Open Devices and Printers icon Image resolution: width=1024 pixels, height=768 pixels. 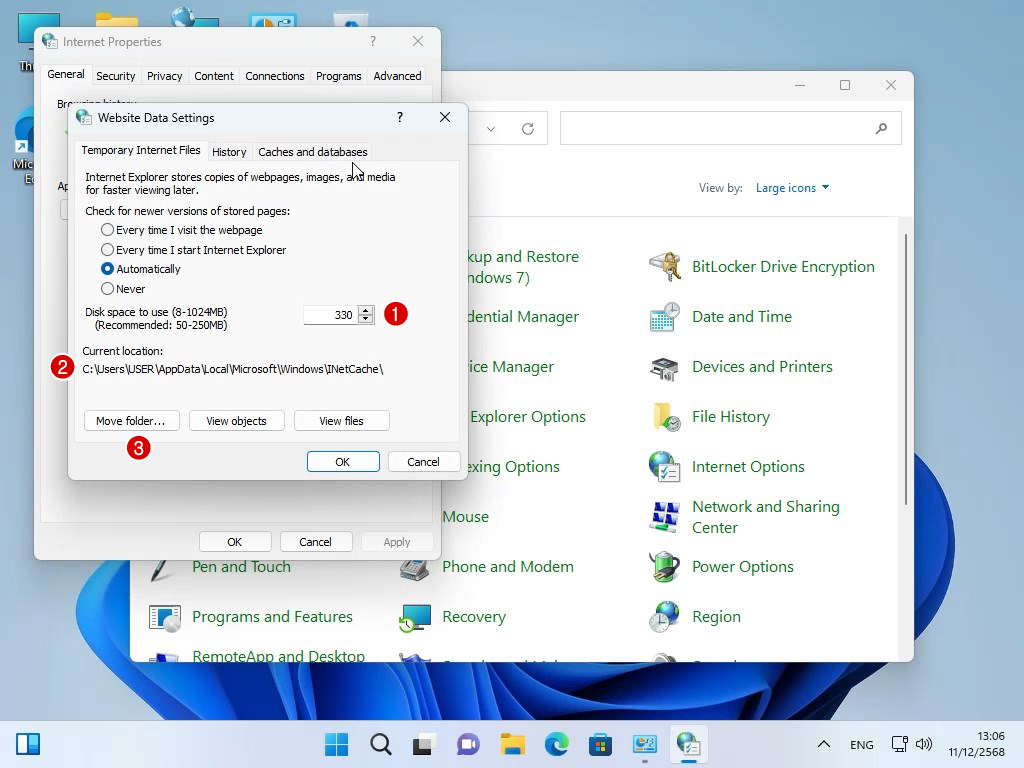click(x=665, y=367)
